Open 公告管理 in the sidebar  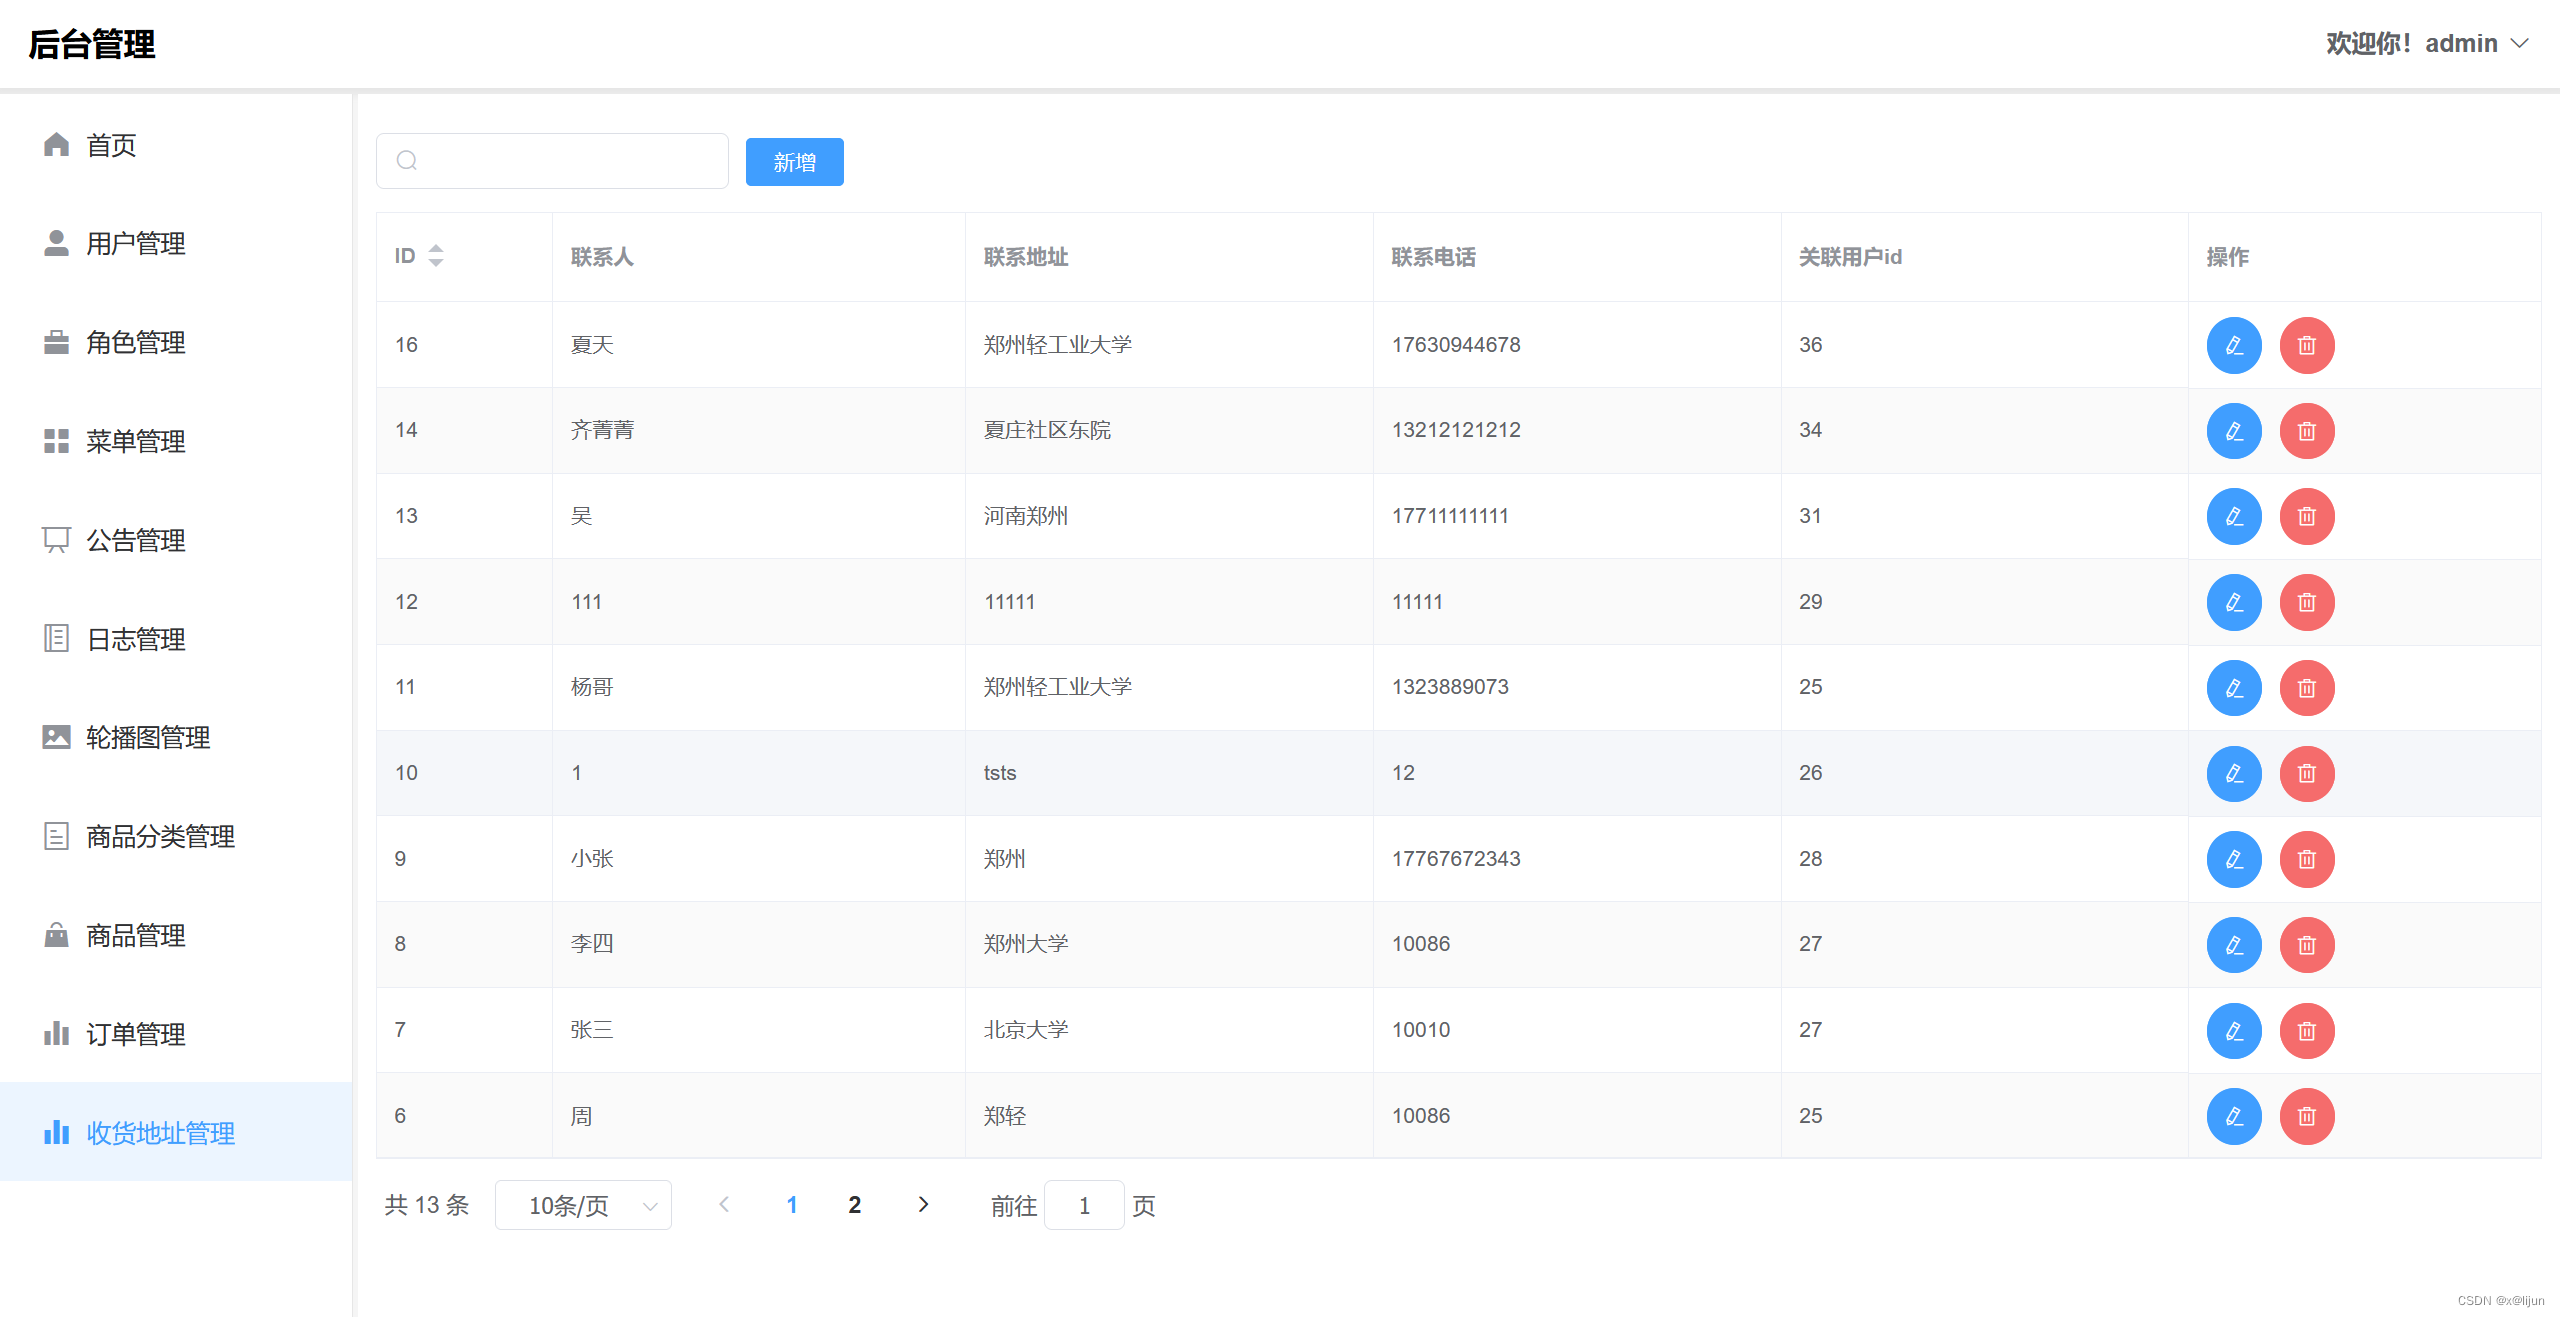tap(176, 540)
